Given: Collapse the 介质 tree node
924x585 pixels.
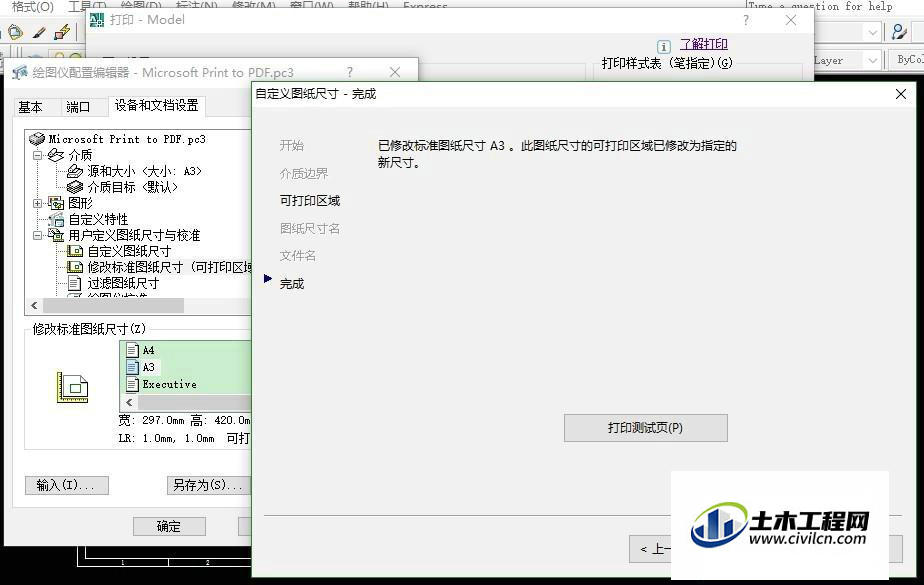Looking at the screenshot, I should pyautogui.click(x=37, y=156).
